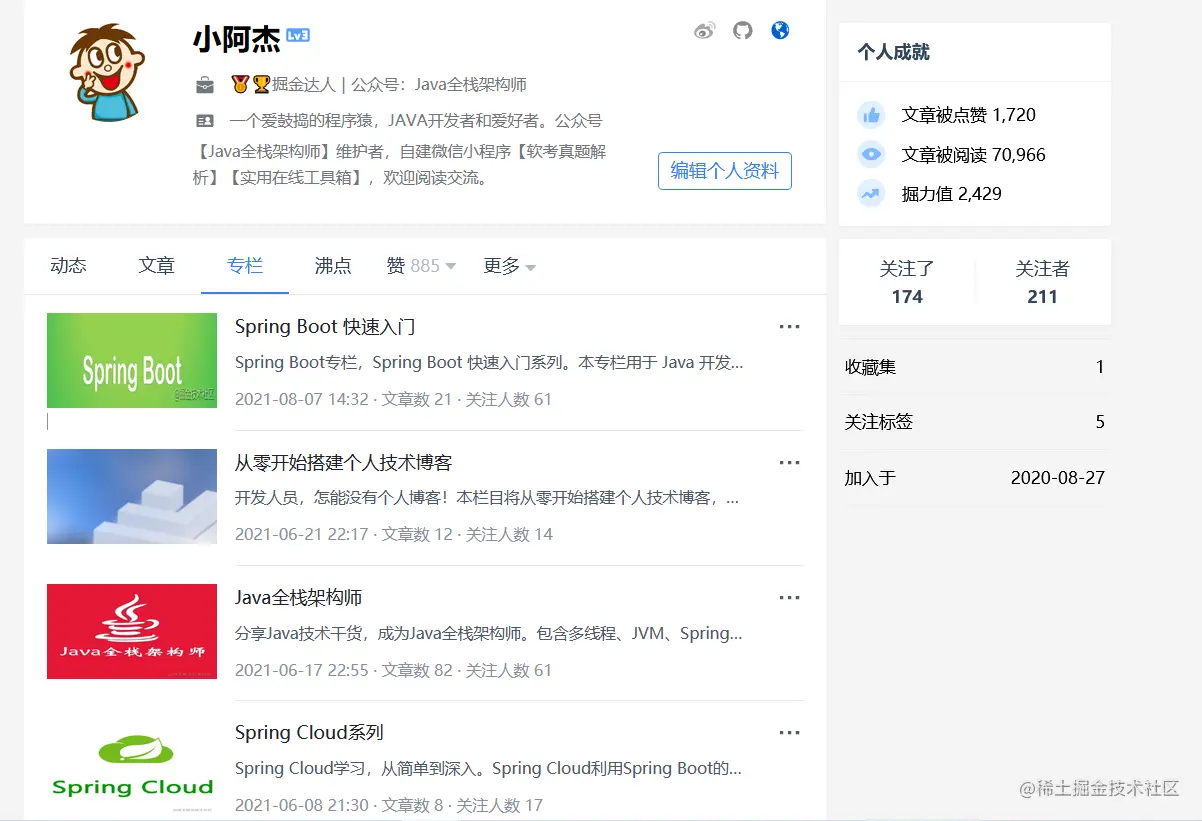Expand the 赞 885 dropdown
The image size is (1202, 821).
[x=421, y=266]
